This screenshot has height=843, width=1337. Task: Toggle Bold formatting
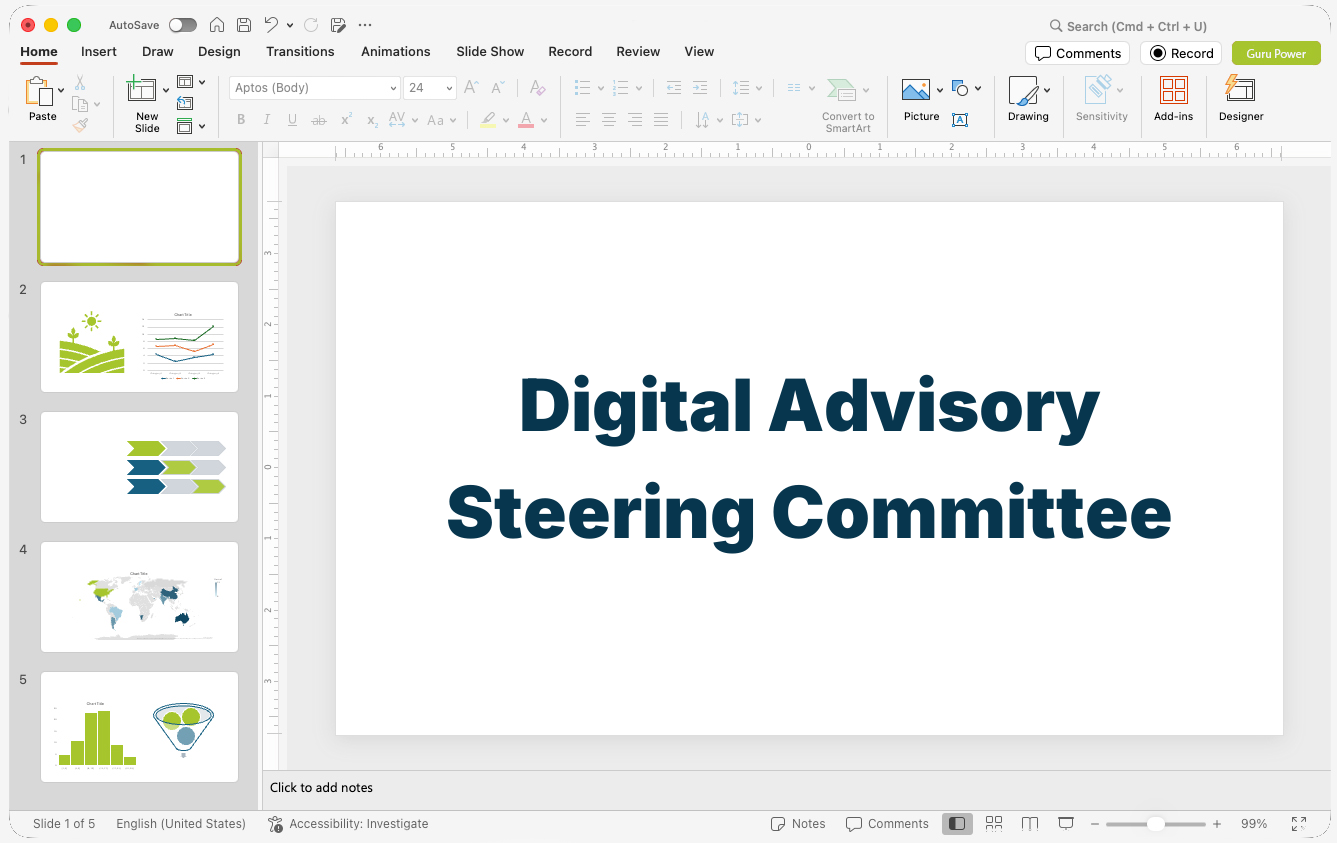[241, 120]
